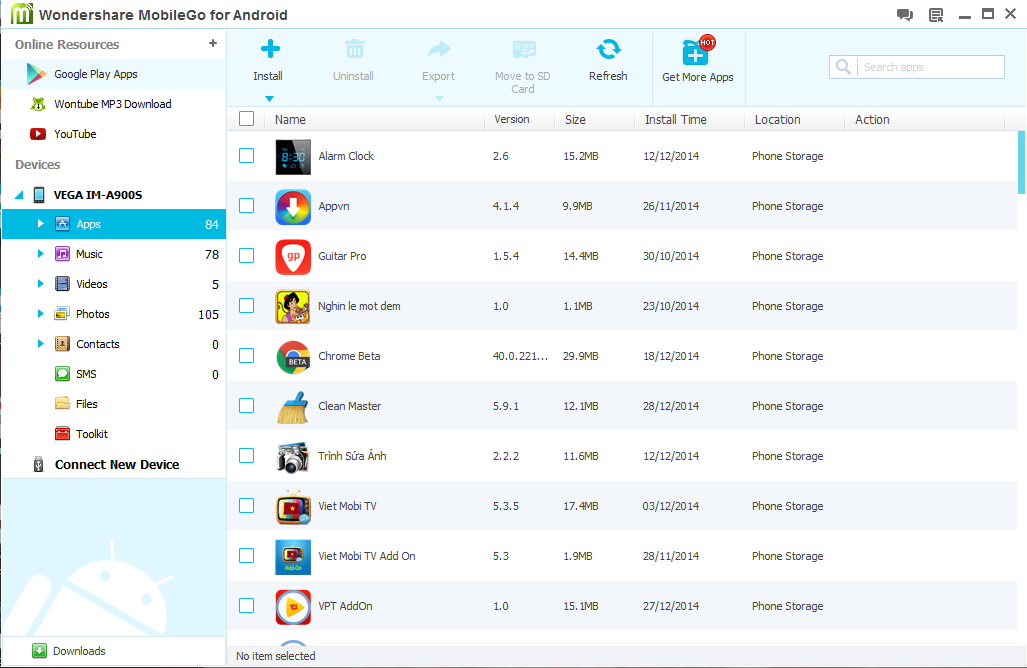This screenshot has width=1027, height=668.
Task: Check the VPT AddOn checkbox
Action: pyautogui.click(x=246, y=606)
